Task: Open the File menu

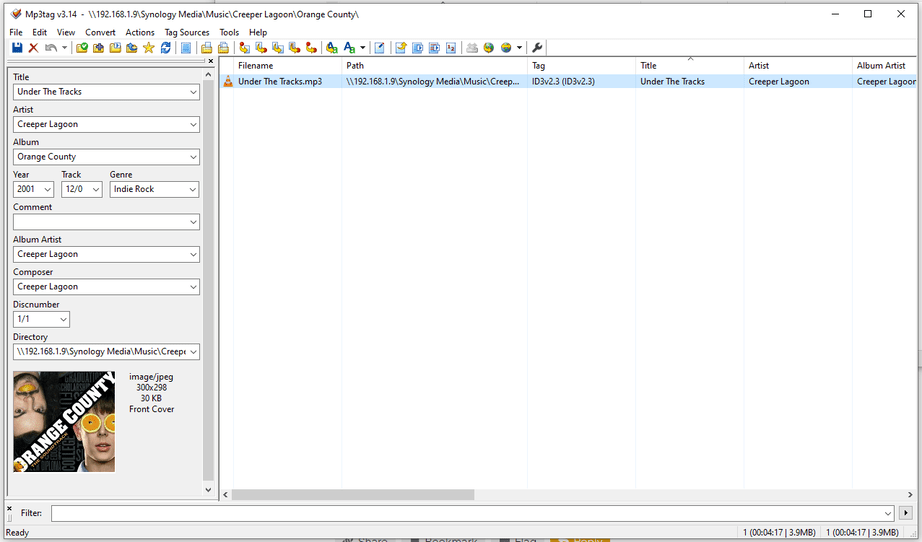Action: coord(16,32)
